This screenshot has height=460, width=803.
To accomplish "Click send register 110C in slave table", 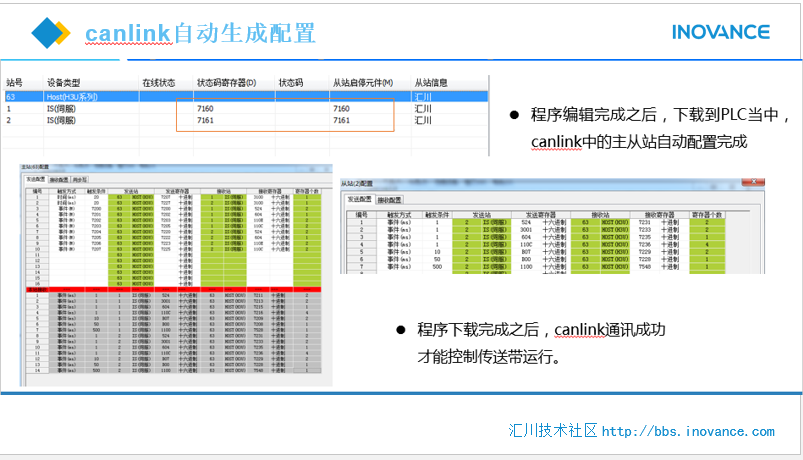I will coord(526,244).
